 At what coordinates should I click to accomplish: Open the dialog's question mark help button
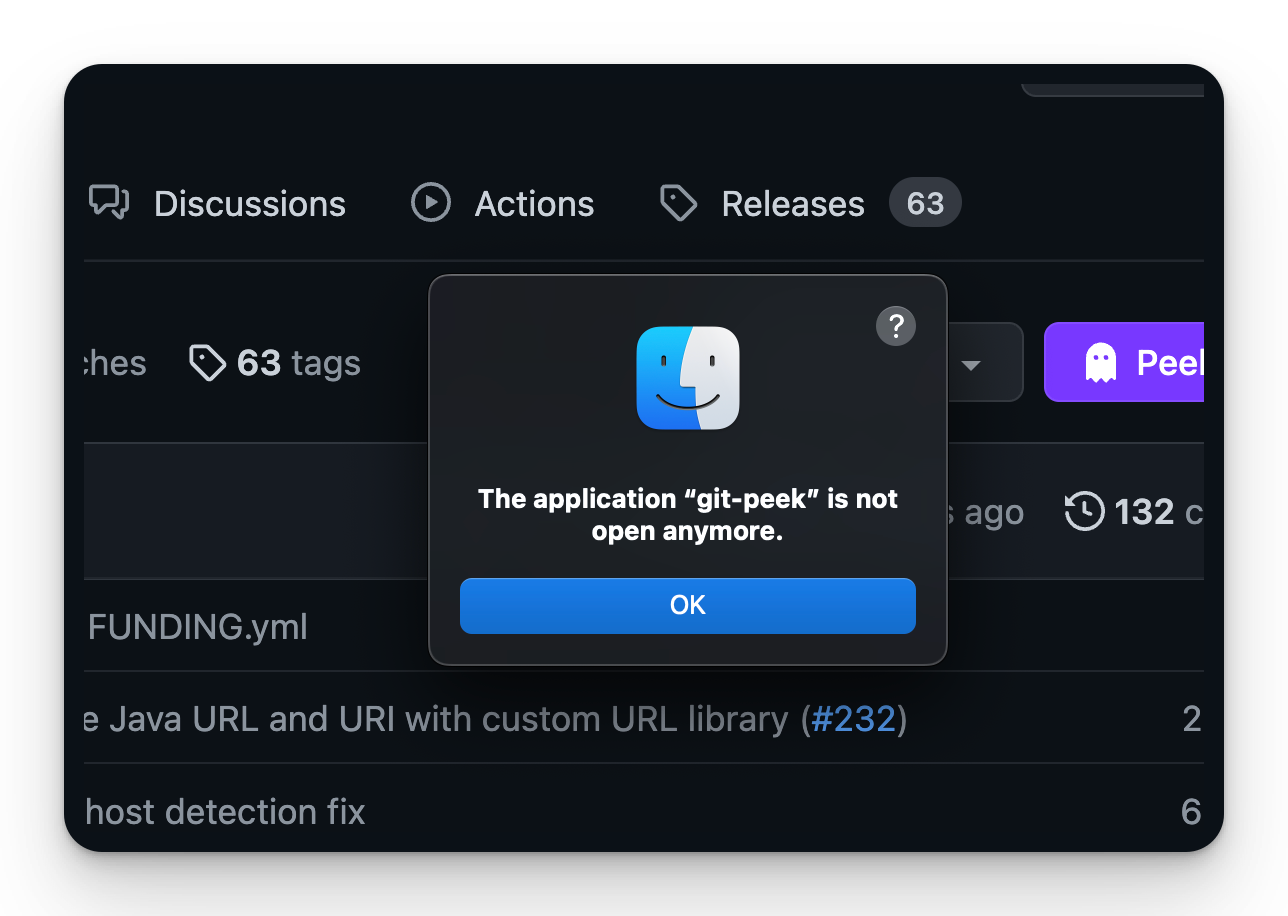(x=896, y=326)
